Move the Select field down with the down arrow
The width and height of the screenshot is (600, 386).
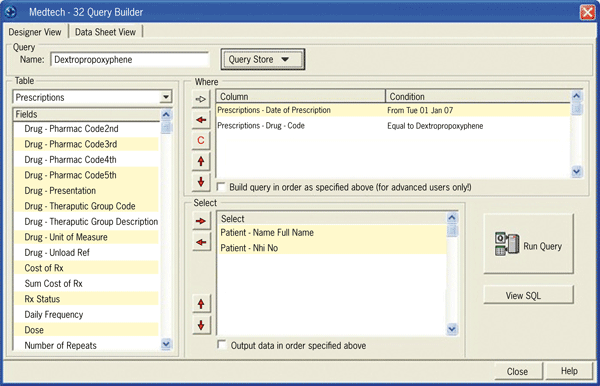[201, 325]
